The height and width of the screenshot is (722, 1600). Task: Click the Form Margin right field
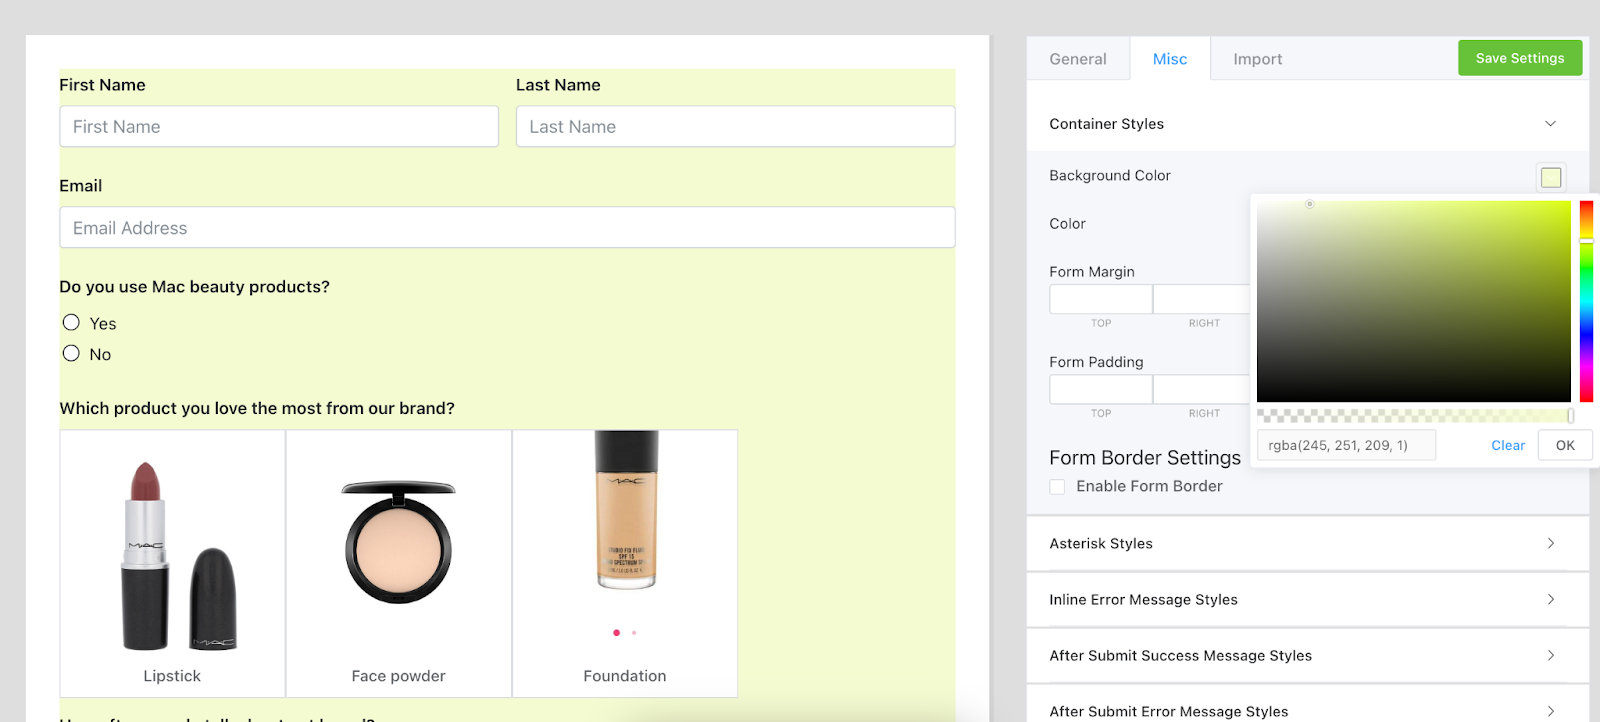(1202, 299)
